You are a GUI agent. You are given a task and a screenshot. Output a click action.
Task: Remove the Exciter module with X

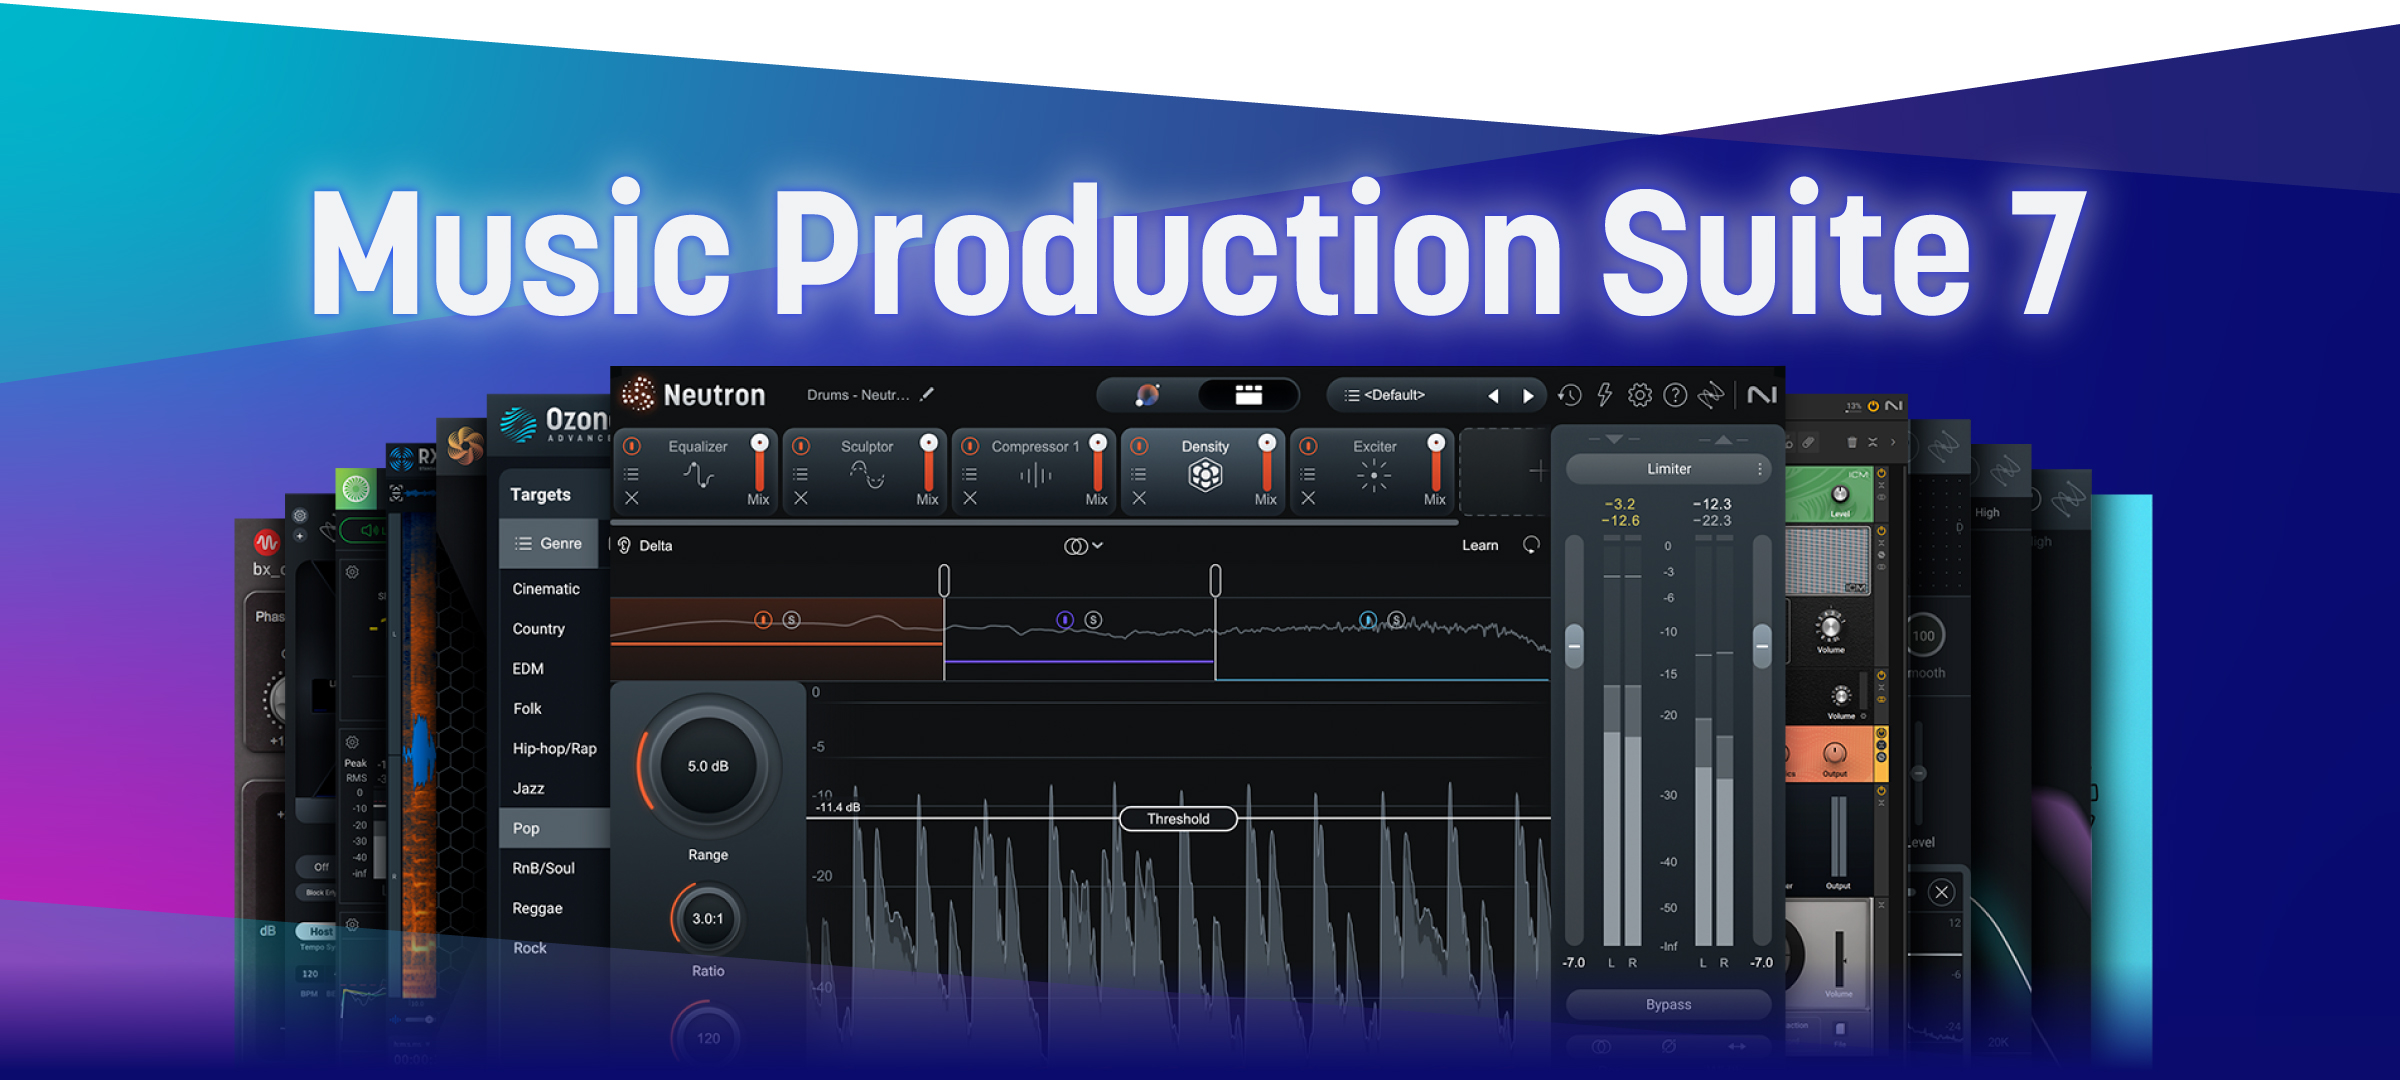tap(1308, 498)
